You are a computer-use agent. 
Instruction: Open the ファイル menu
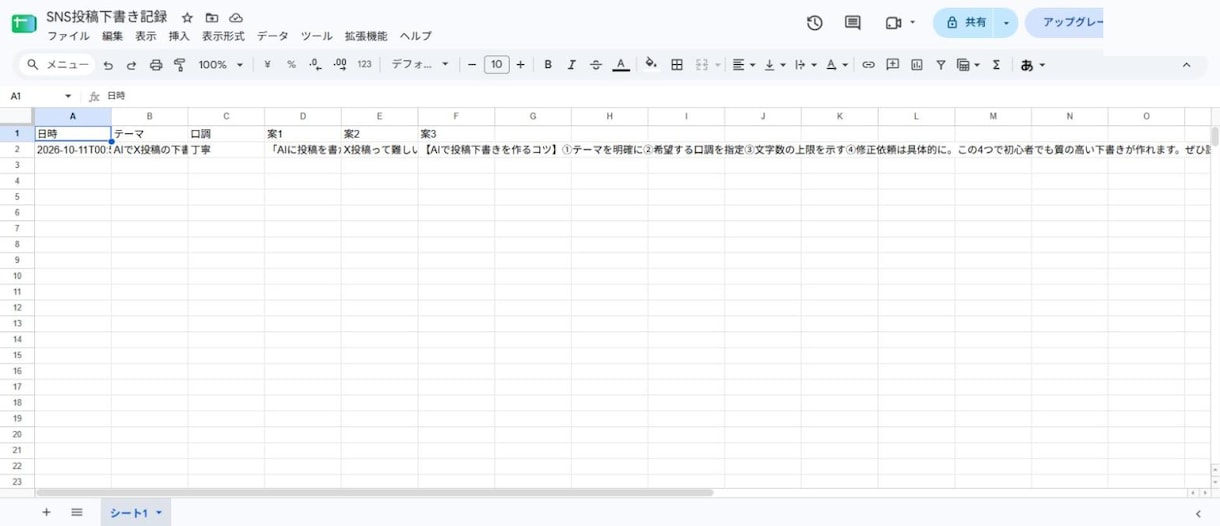coord(68,36)
